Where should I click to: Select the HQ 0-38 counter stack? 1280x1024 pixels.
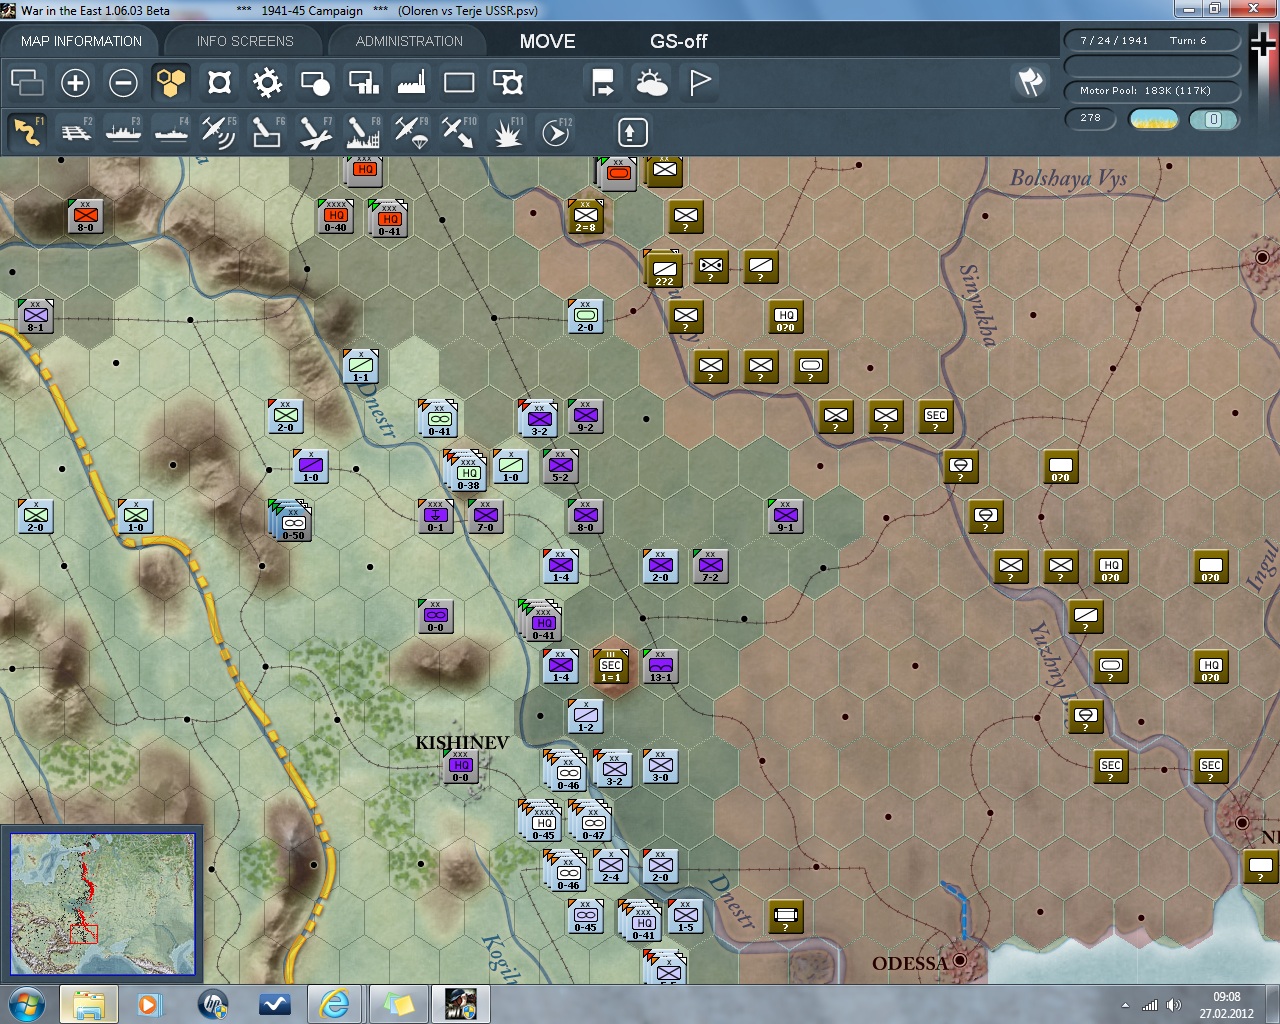[x=465, y=471]
